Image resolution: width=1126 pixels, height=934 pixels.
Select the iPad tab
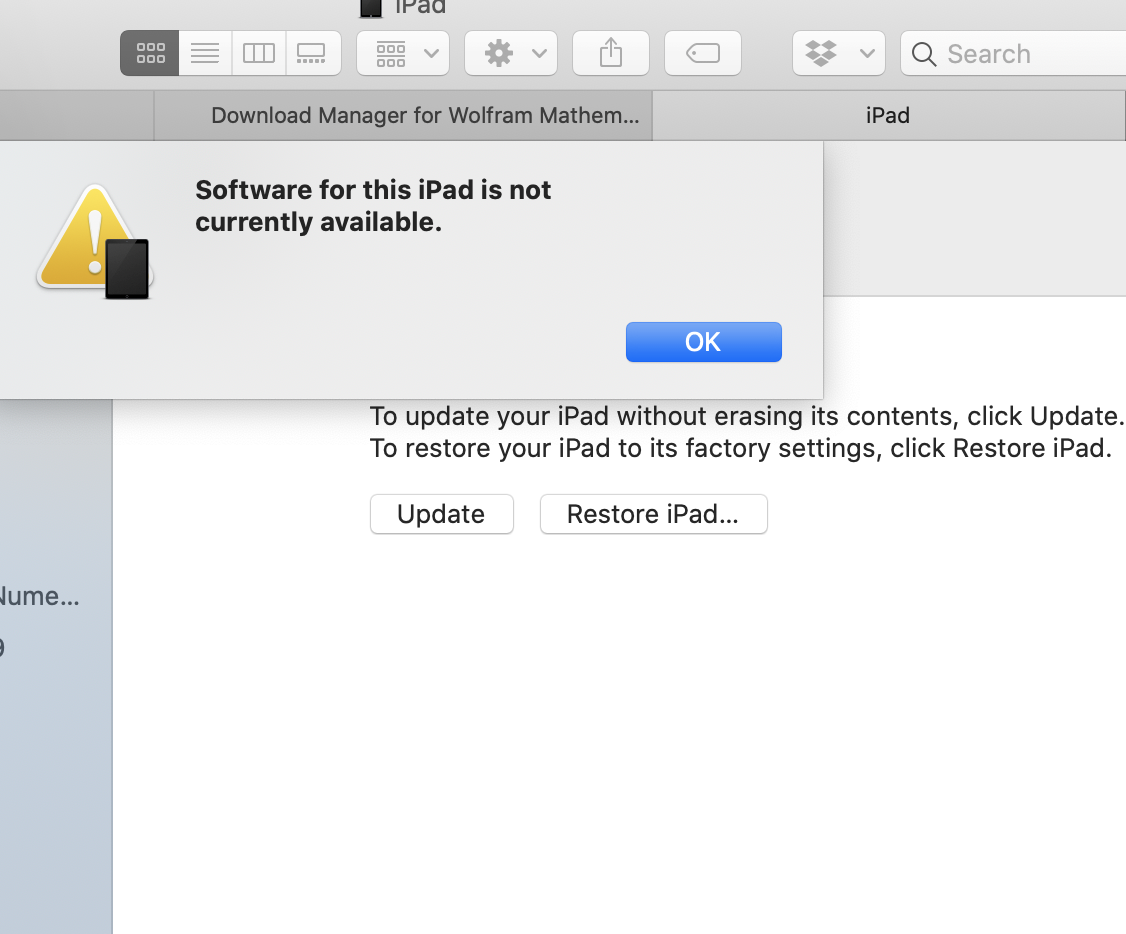[x=888, y=116]
